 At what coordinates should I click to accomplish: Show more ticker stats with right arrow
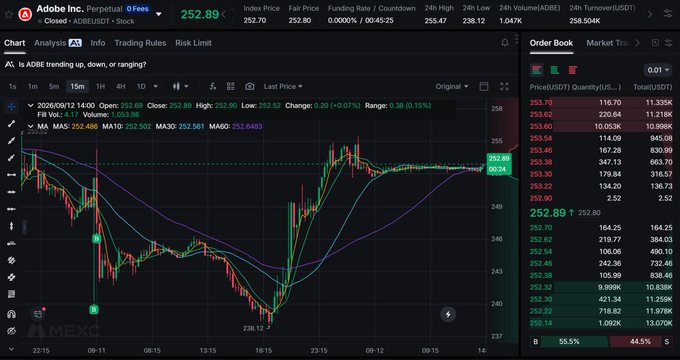[x=650, y=14]
